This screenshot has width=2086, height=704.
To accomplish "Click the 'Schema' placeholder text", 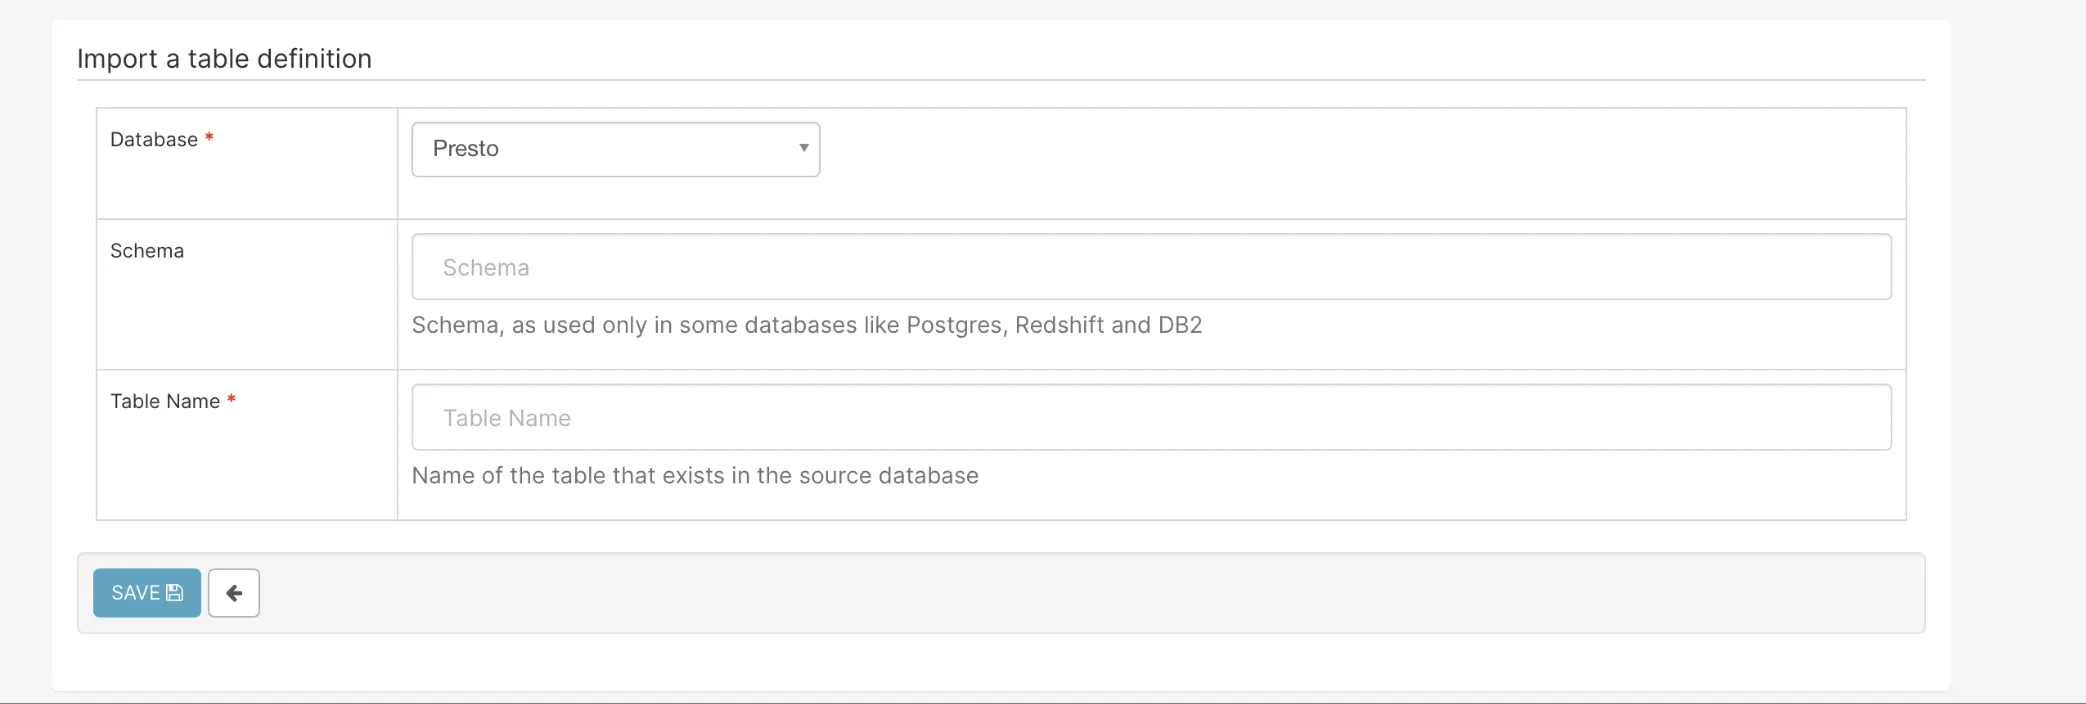I will tap(486, 268).
